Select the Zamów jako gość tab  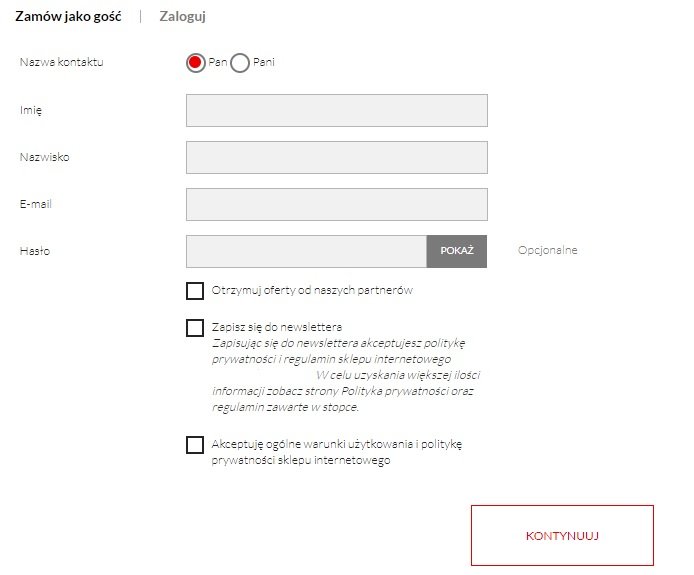tap(68, 16)
